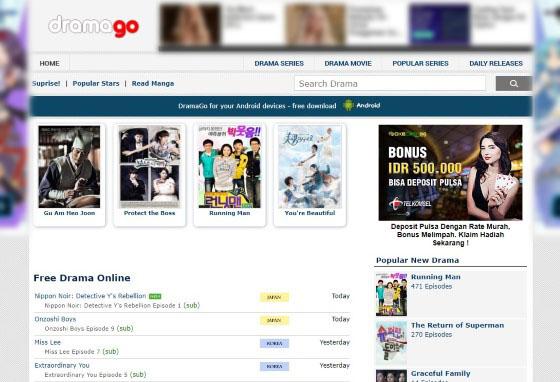Click the Bonus IDR 500.000 advertisement banner
The image size is (560, 382).
point(450,172)
